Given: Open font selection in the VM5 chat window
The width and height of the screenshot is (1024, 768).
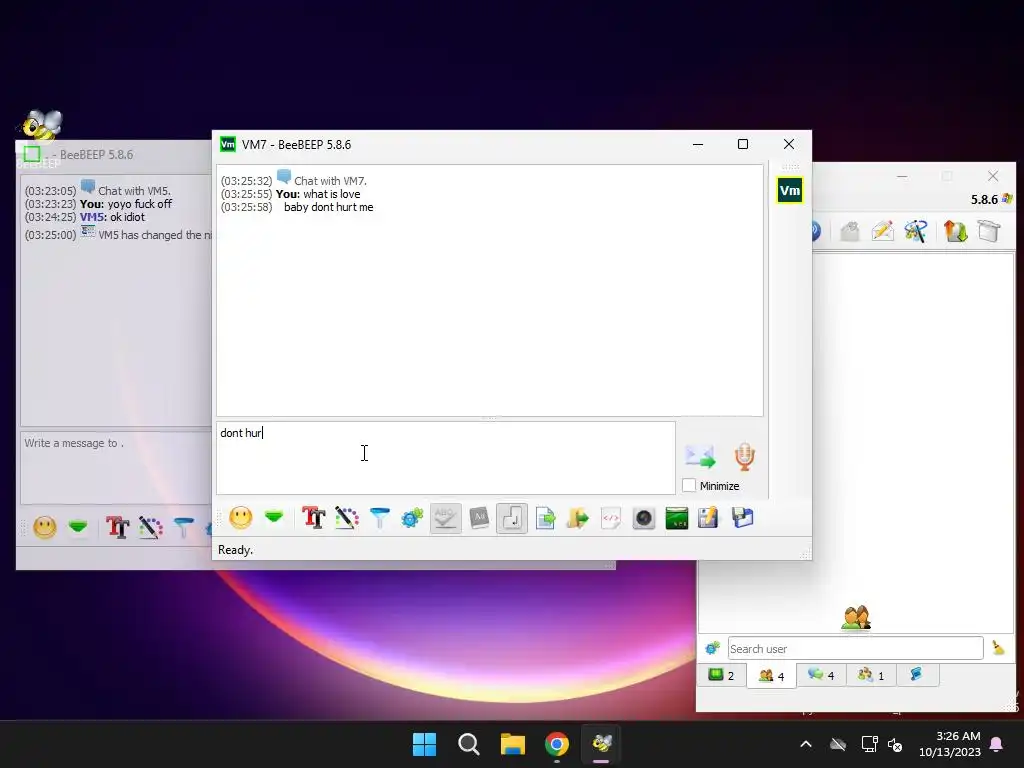Looking at the screenshot, I should coord(118,527).
